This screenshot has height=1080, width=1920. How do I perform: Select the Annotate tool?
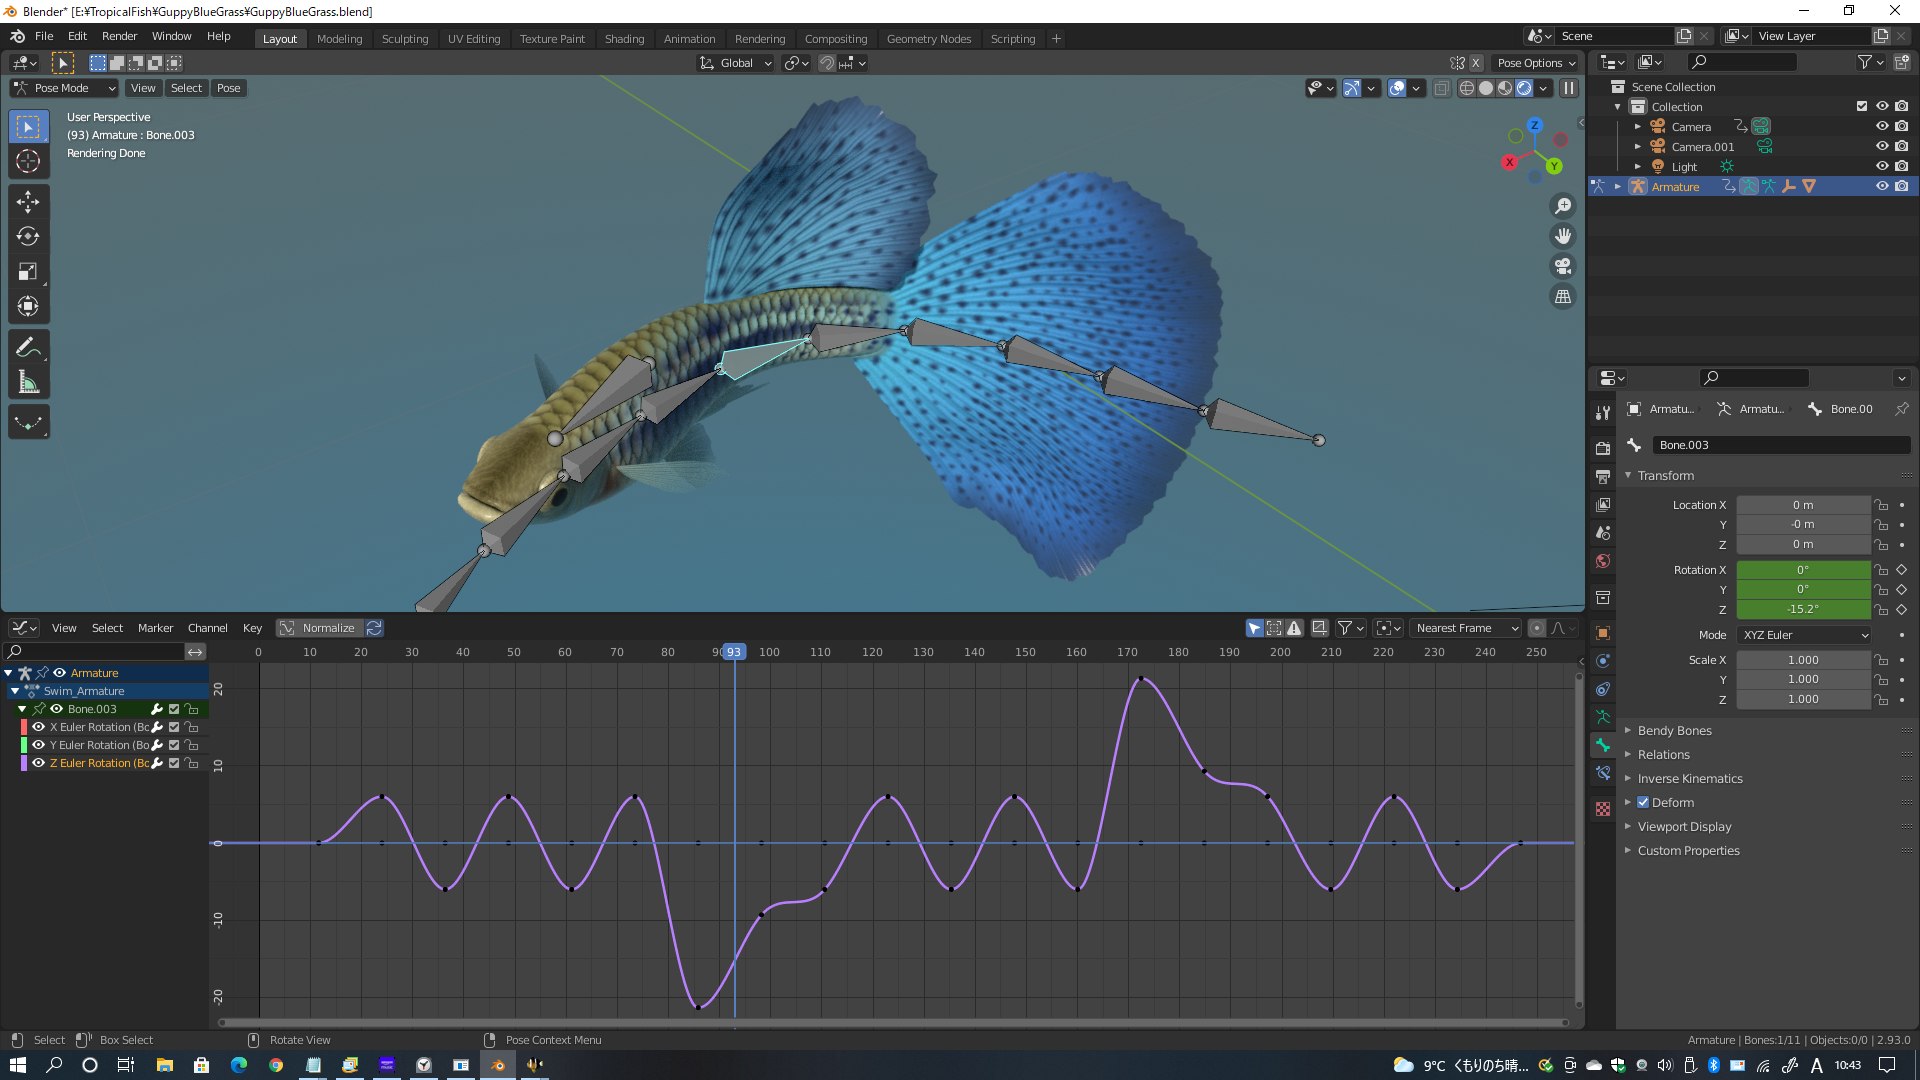[x=28, y=348]
